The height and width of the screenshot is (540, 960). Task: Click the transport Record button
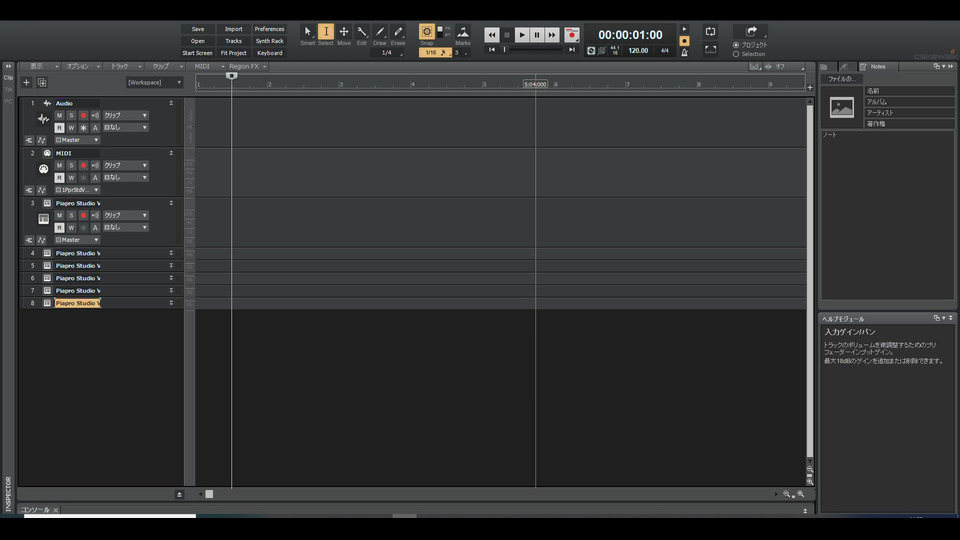pyautogui.click(x=572, y=35)
